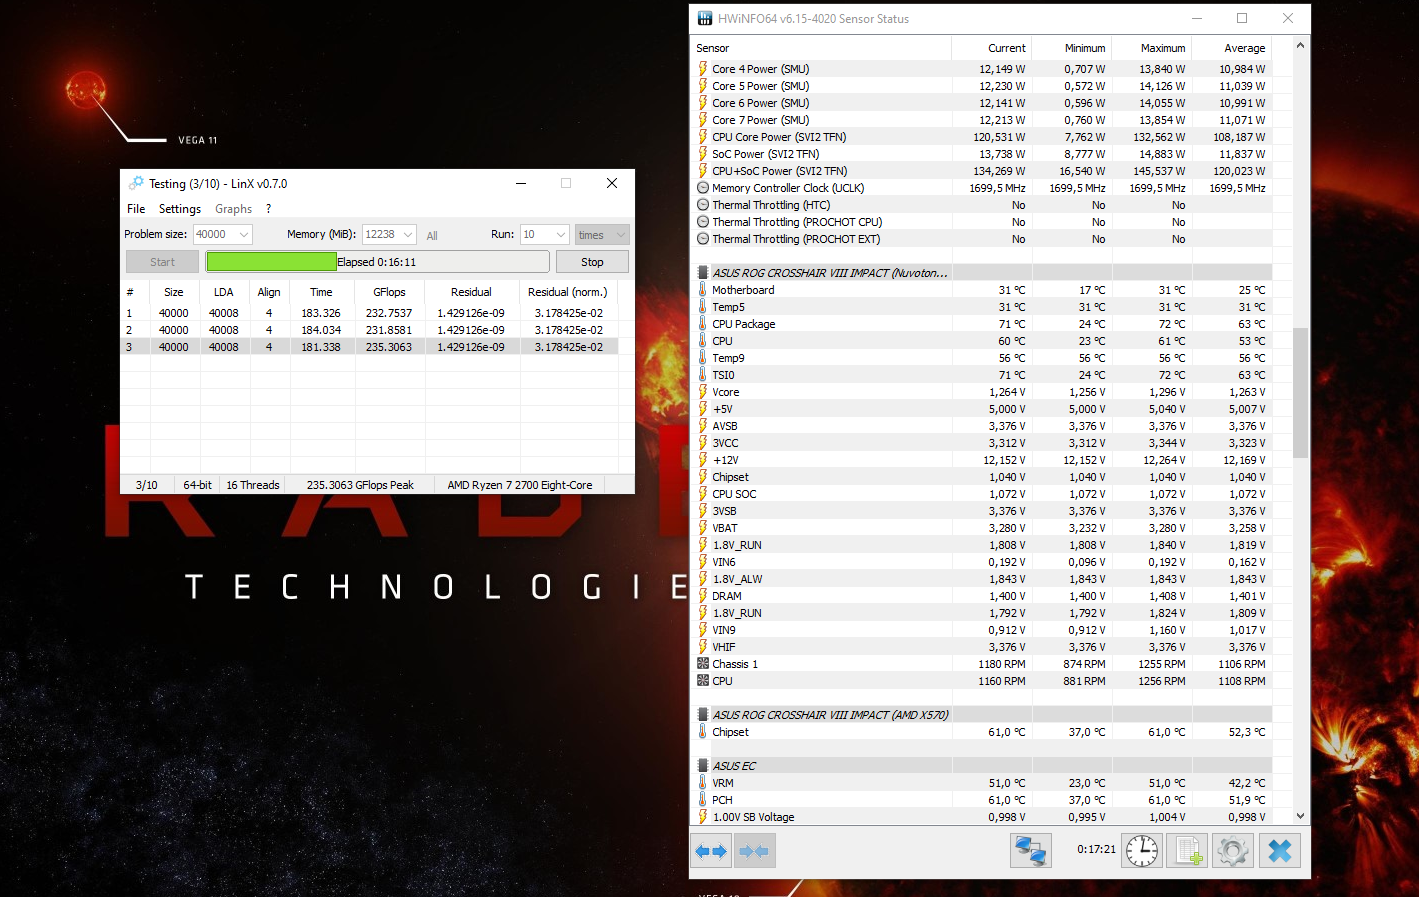Click the clock icon beside Memory Controller Clock
This screenshot has width=1419, height=897.
[x=703, y=188]
